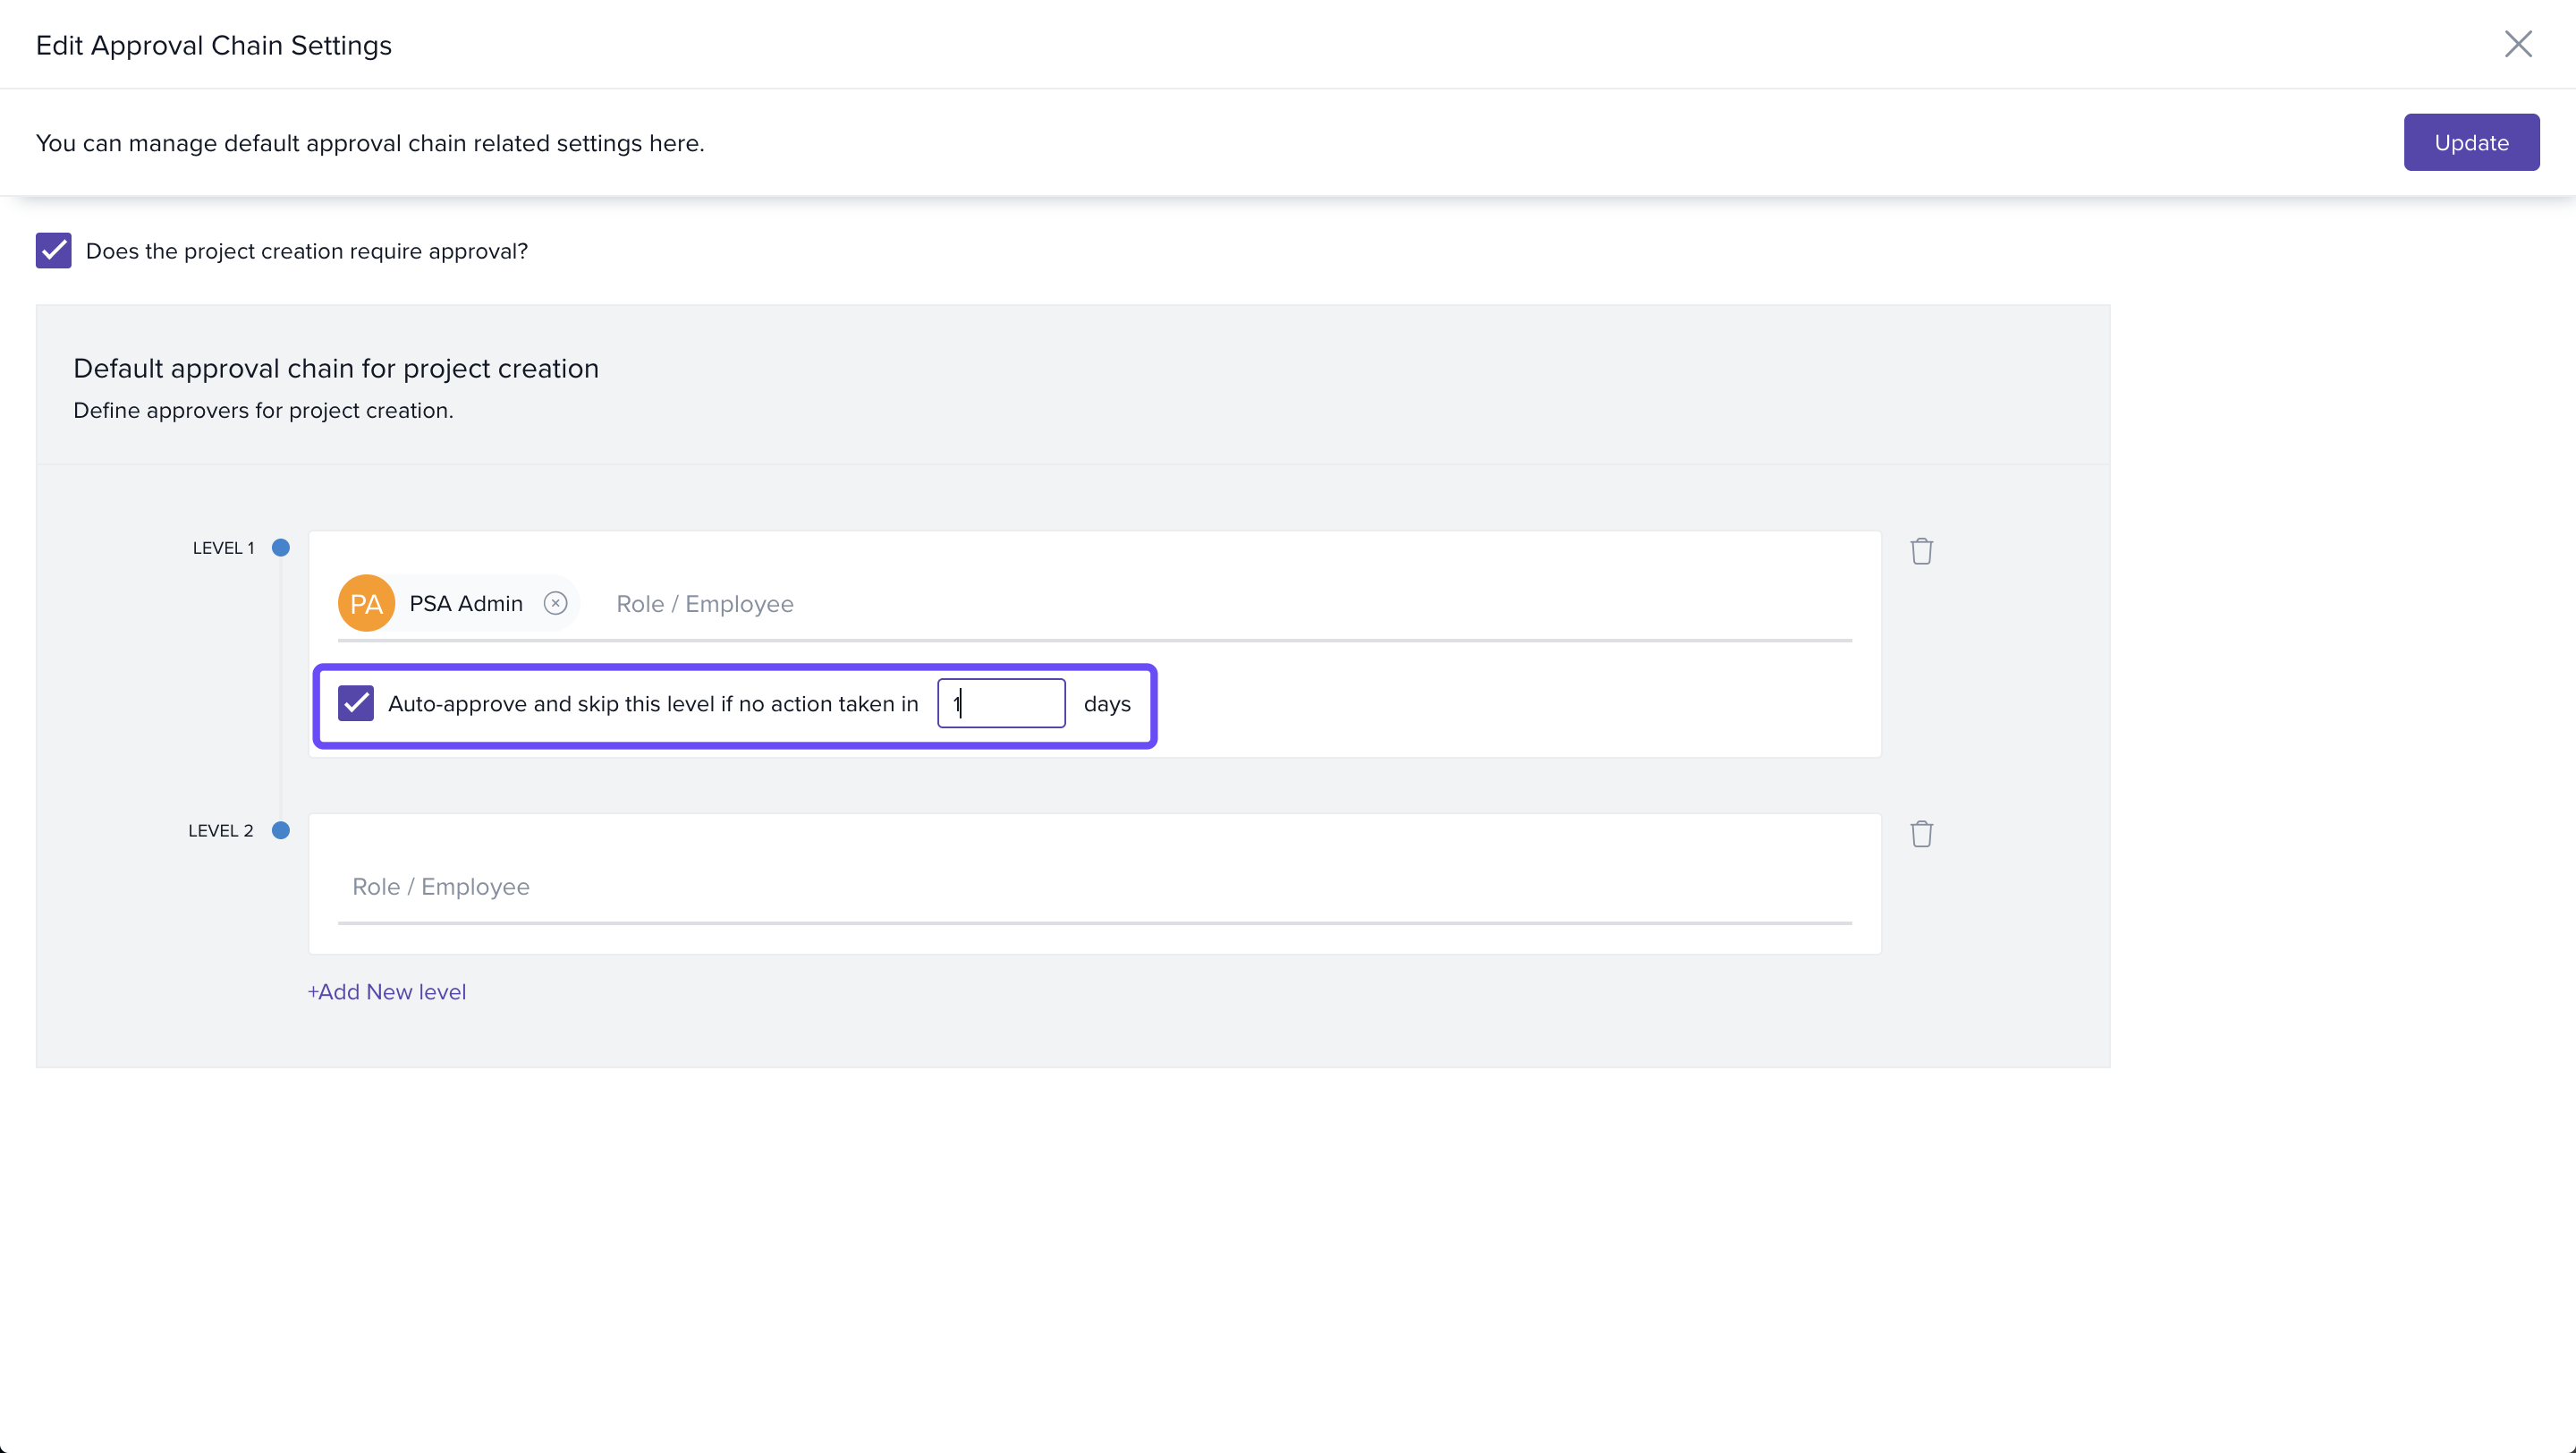Click the Level 2 blue timeline dot
The height and width of the screenshot is (1453, 2576).
coord(281,830)
